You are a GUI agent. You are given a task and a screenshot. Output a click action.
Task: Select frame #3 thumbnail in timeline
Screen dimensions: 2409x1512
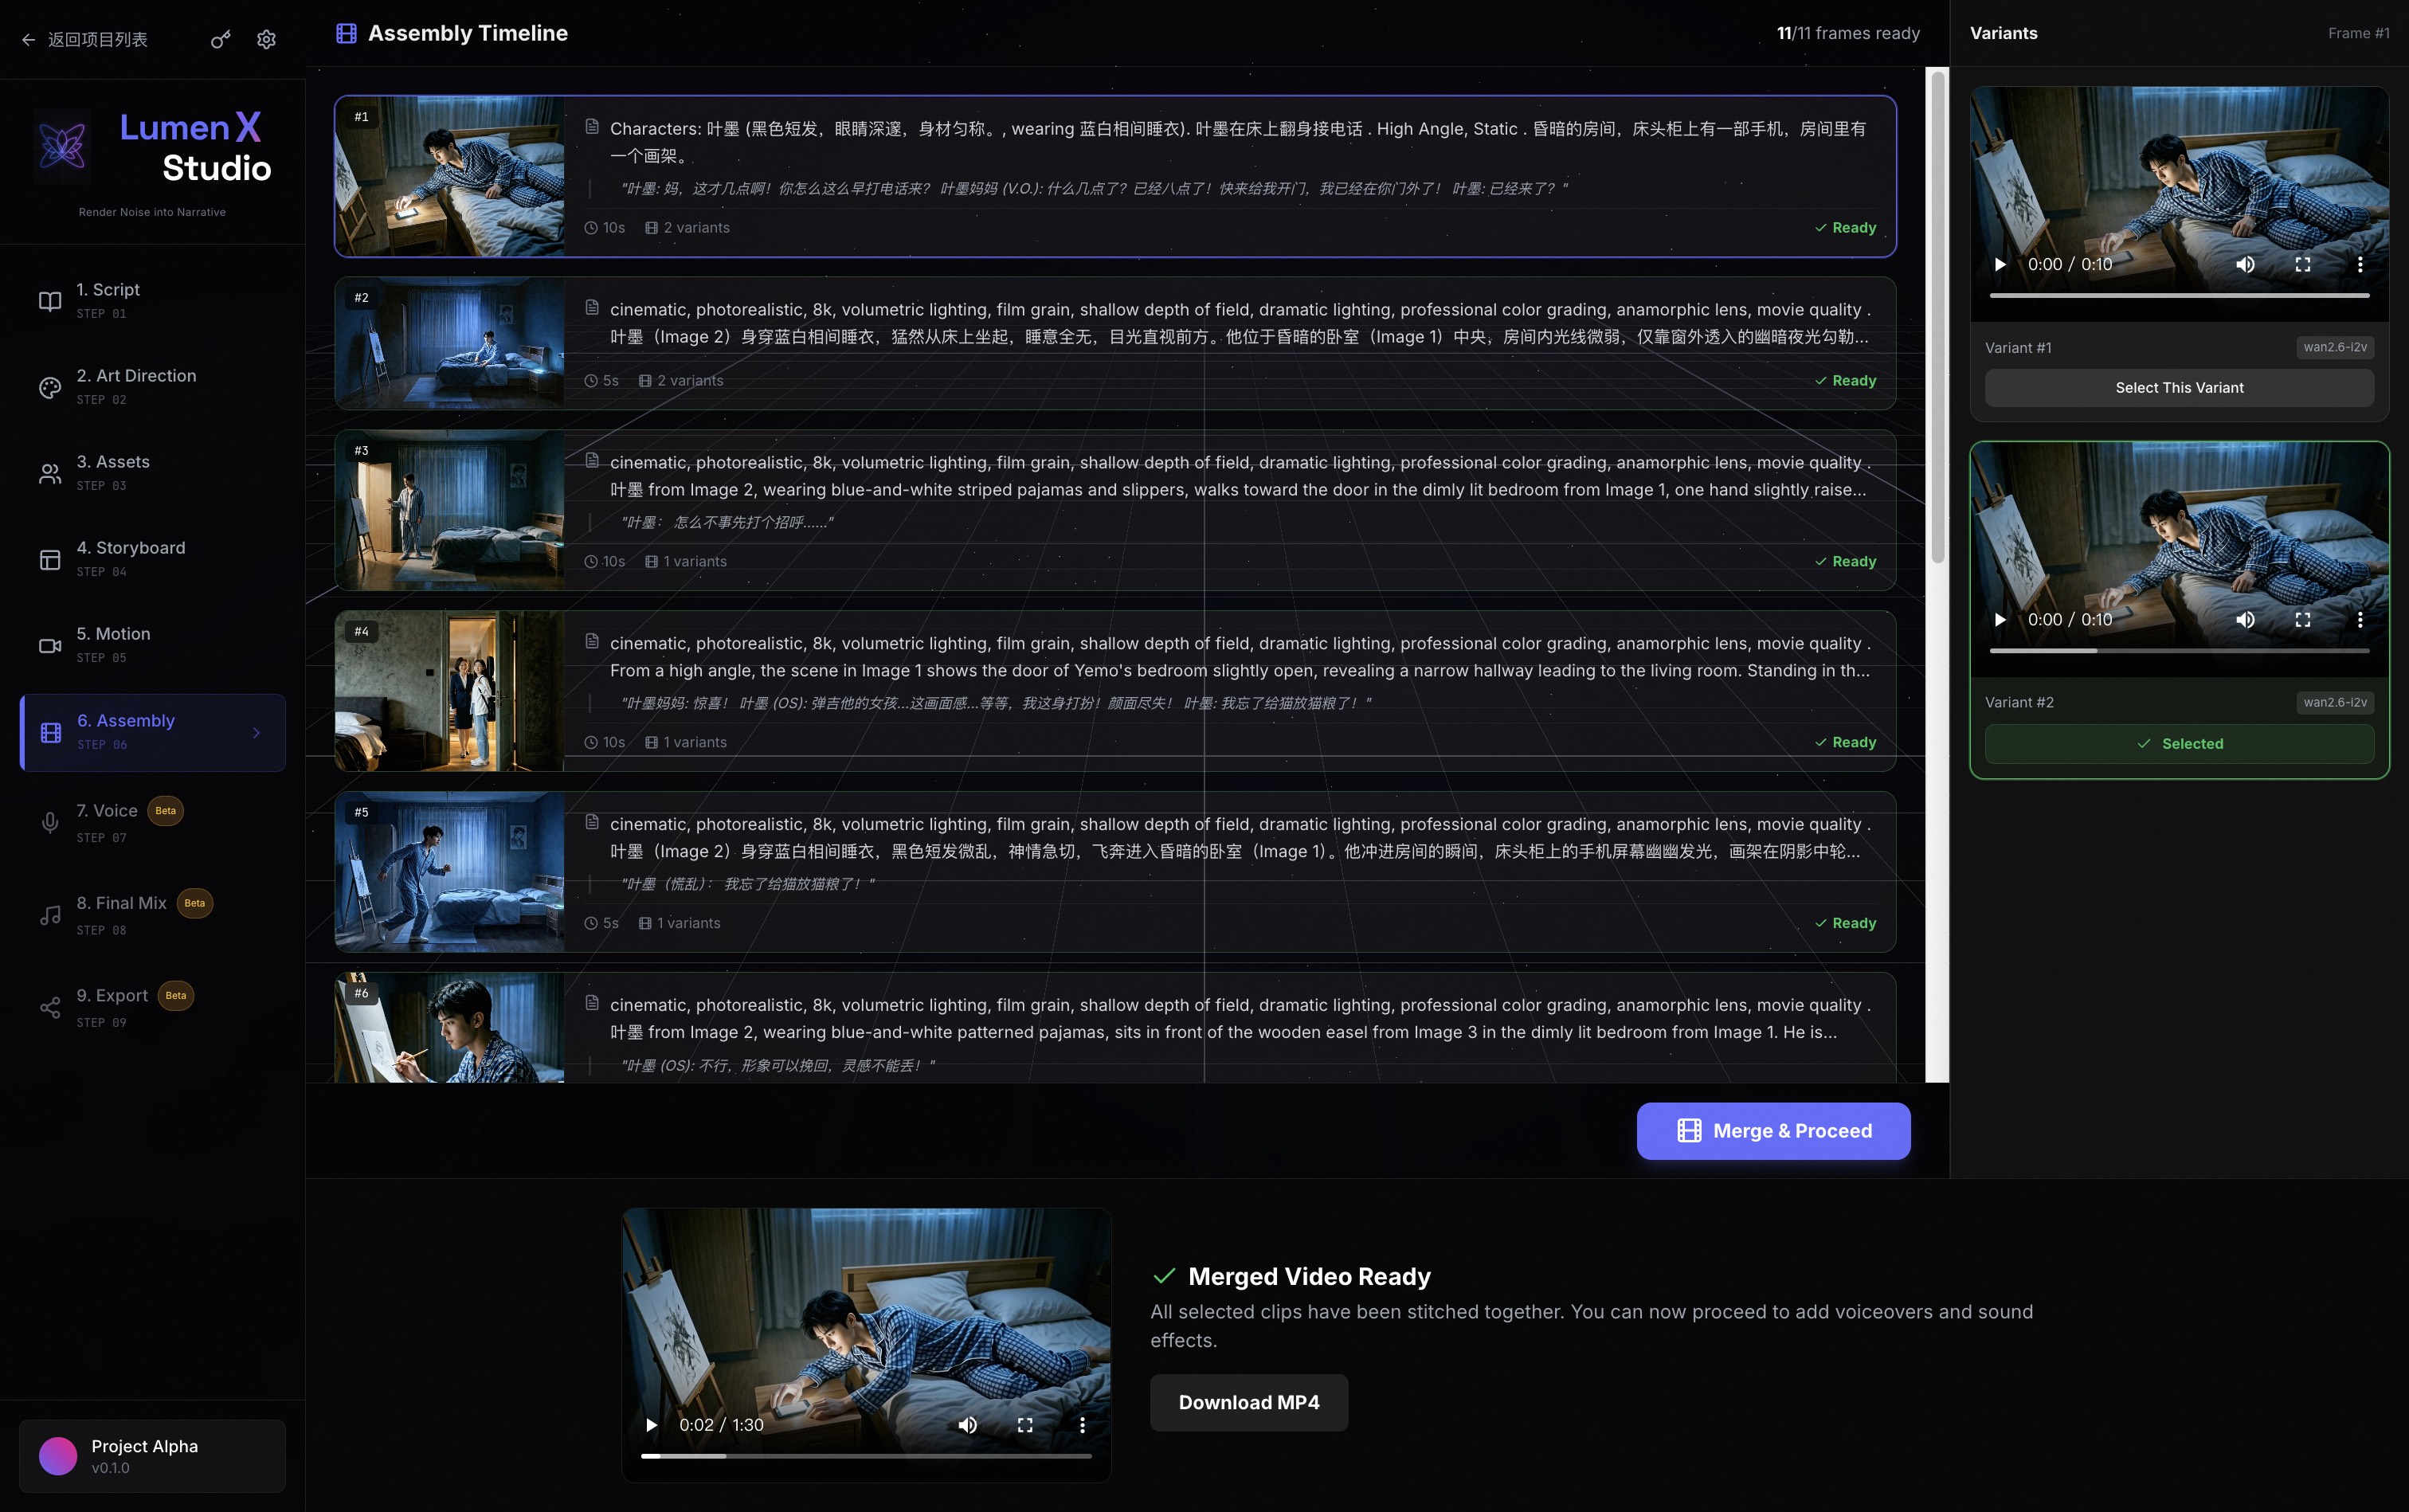tap(450, 510)
